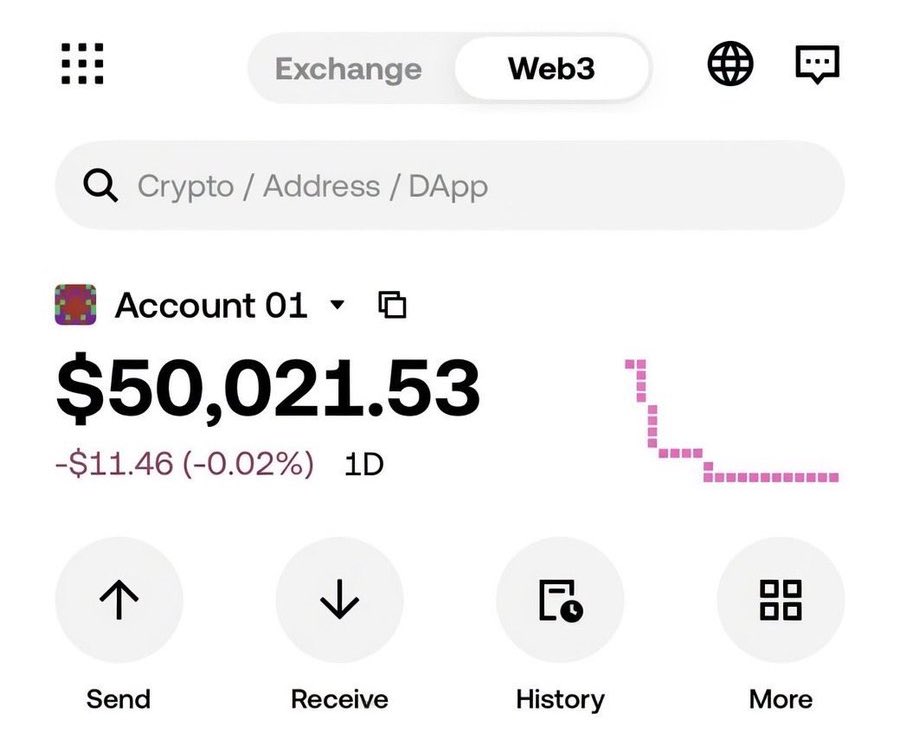Switch to the Exchange mode
900x738 pixels.
click(348, 69)
